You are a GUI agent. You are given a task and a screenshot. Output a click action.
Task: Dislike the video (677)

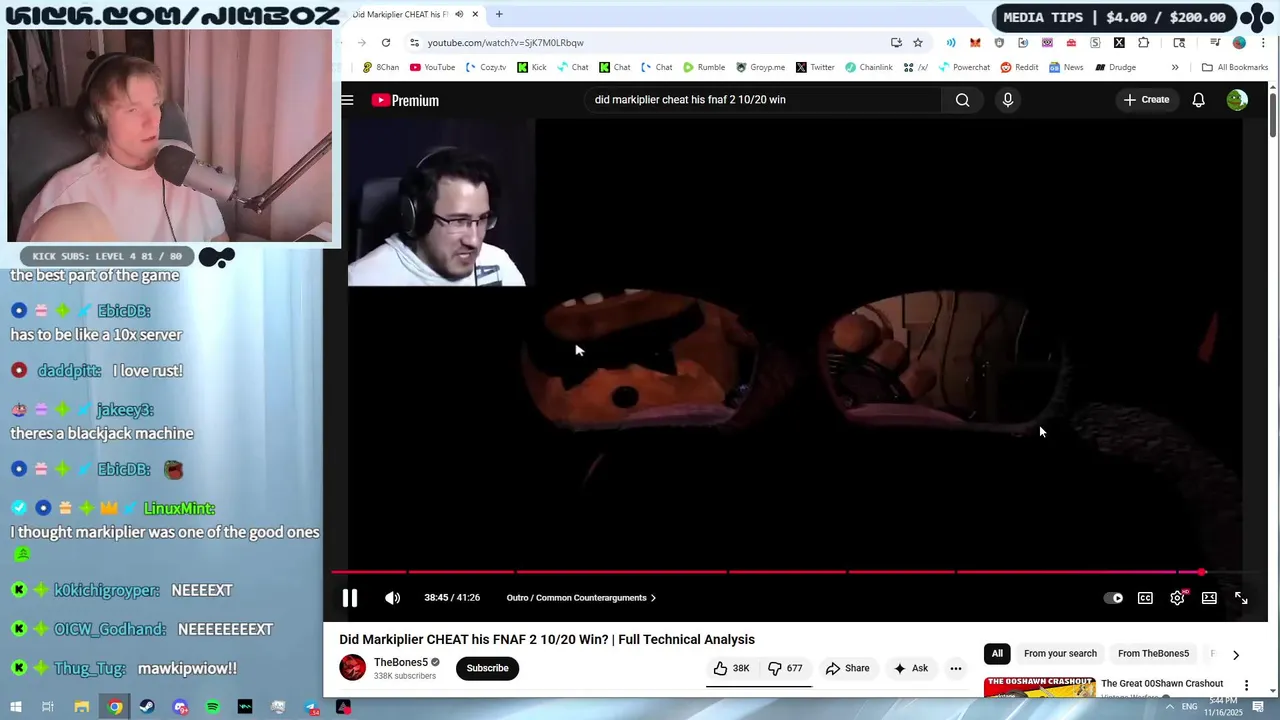point(785,668)
